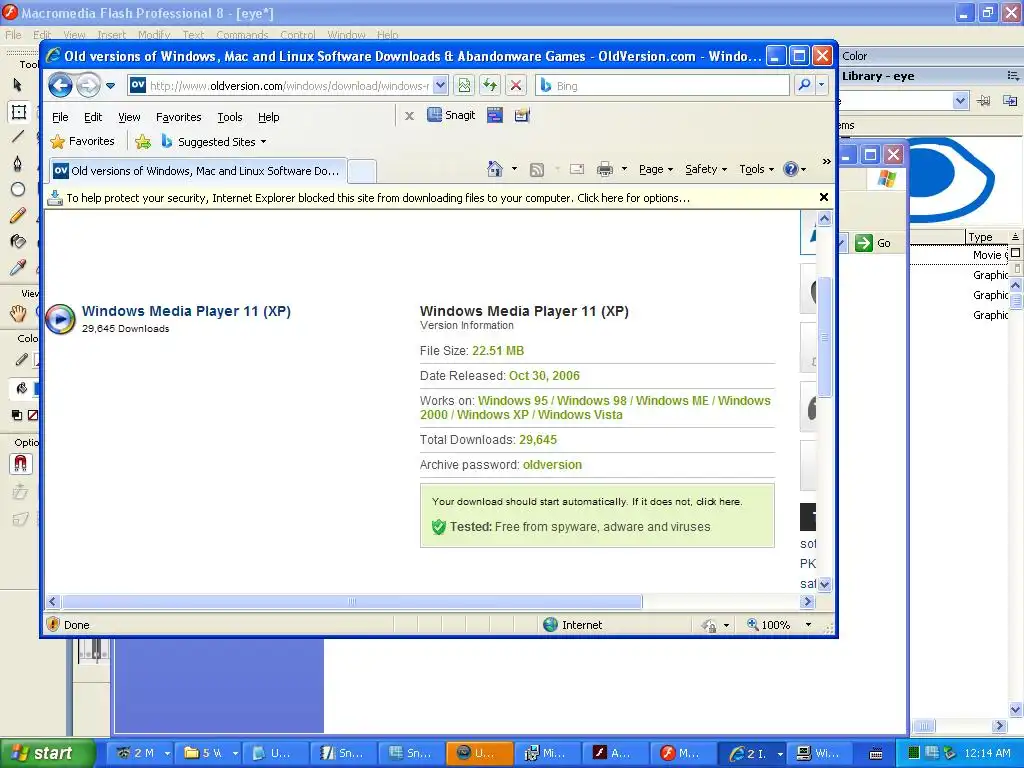Click the horizontal scrollbar thumb in IE
Image resolution: width=1024 pixels, height=768 pixels.
[x=352, y=601]
